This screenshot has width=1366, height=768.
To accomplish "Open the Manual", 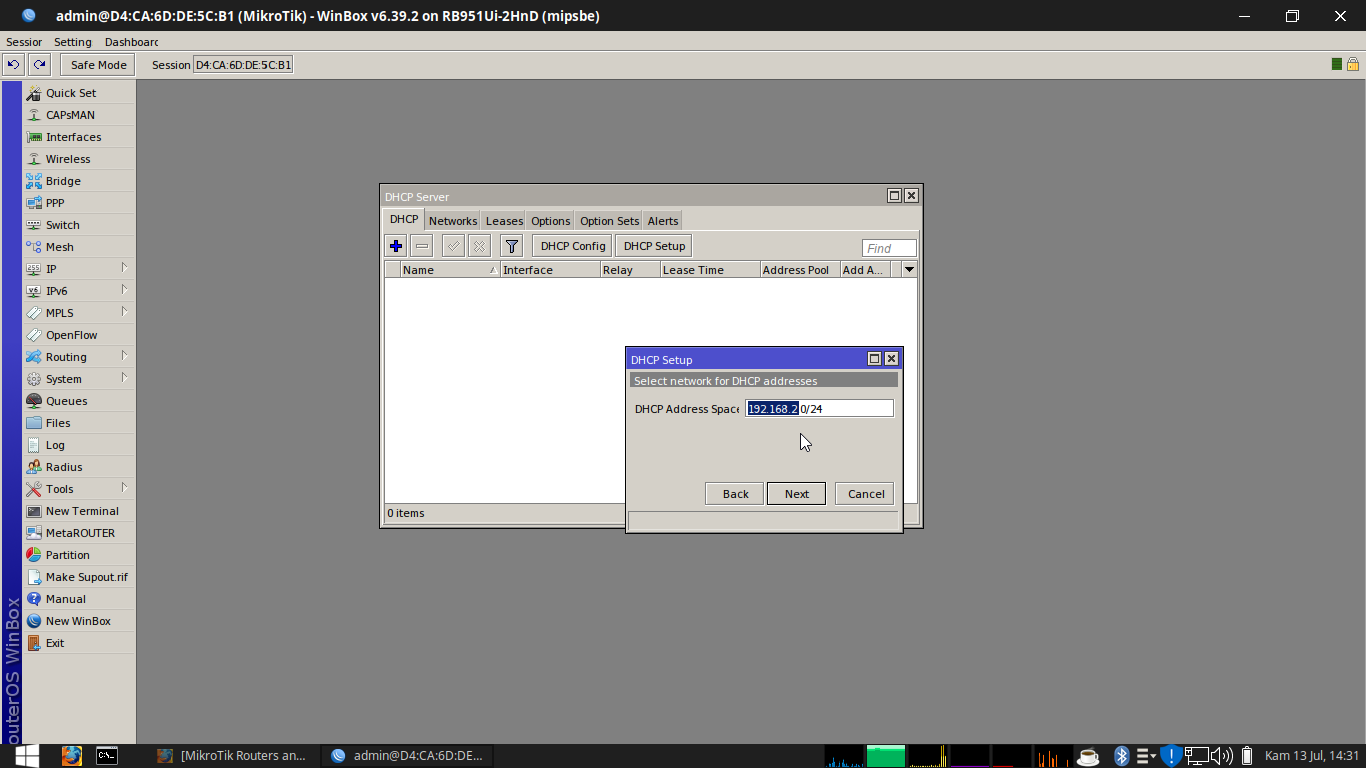I will tap(79, 599).
